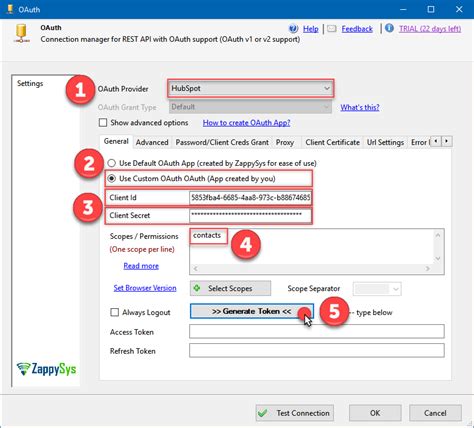Select Settings in the left pane
Viewport: 474px width, 428px height.
30,83
